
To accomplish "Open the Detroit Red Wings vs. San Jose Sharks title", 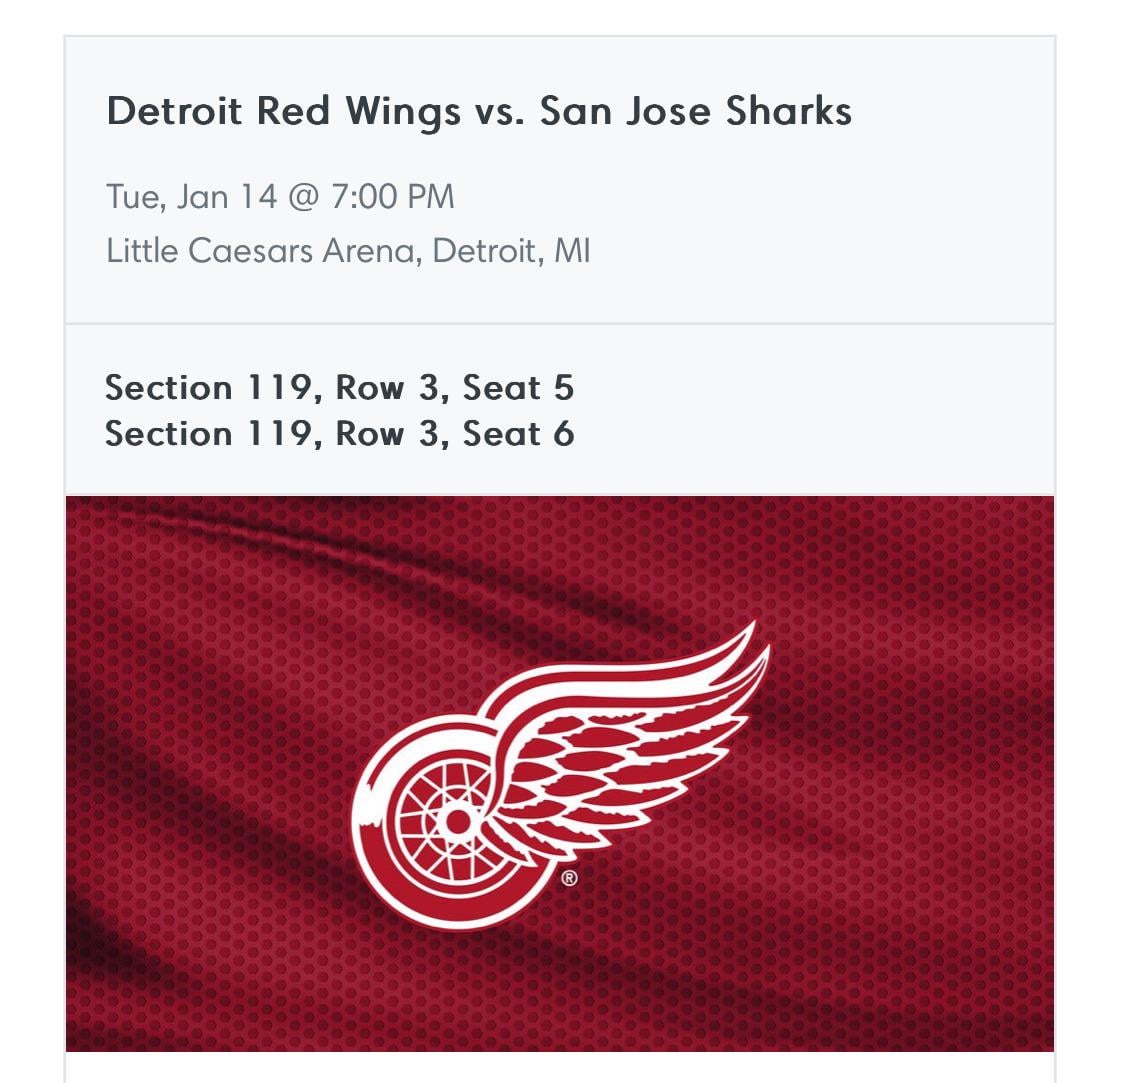I will pyautogui.click(x=479, y=111).
